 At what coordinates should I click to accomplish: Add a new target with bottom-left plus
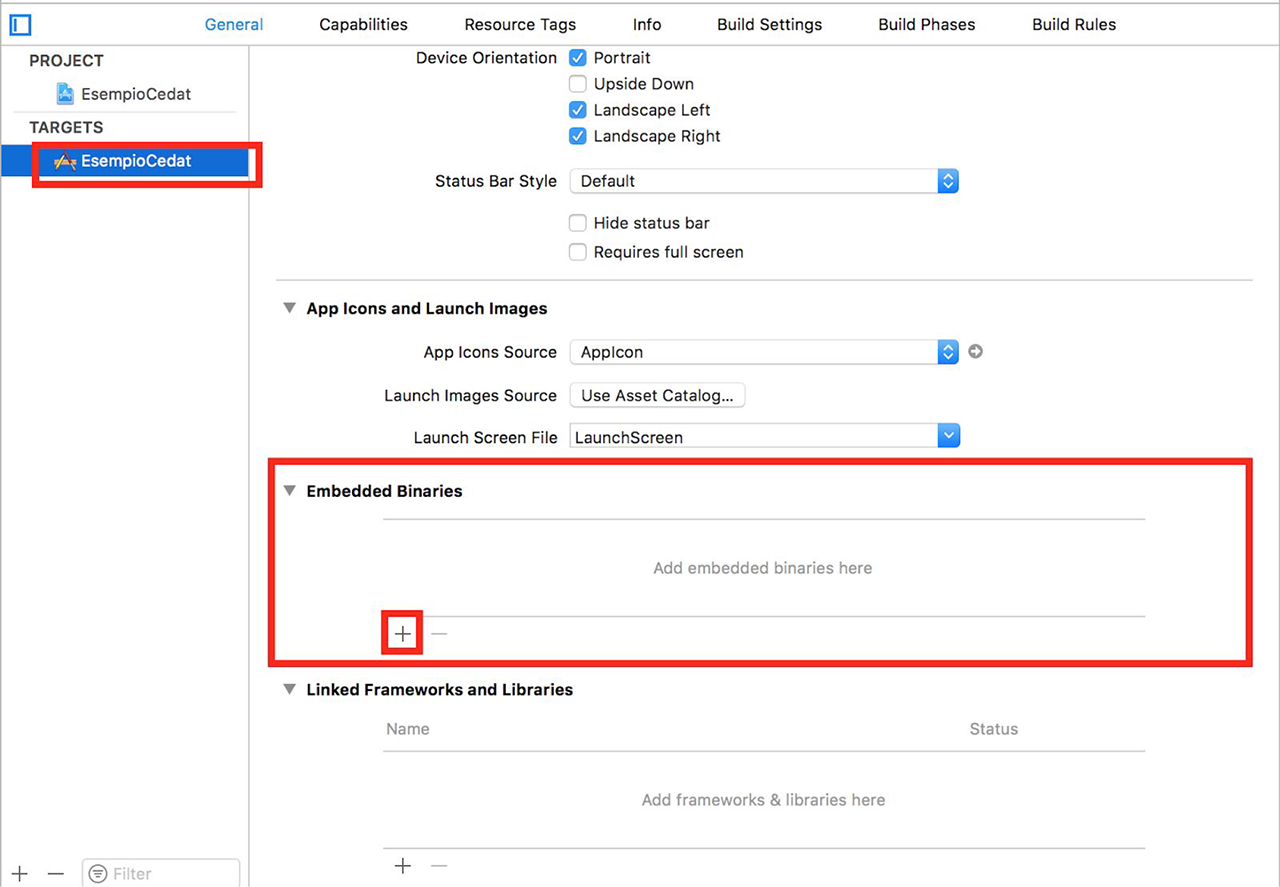(x=19, y=874)
